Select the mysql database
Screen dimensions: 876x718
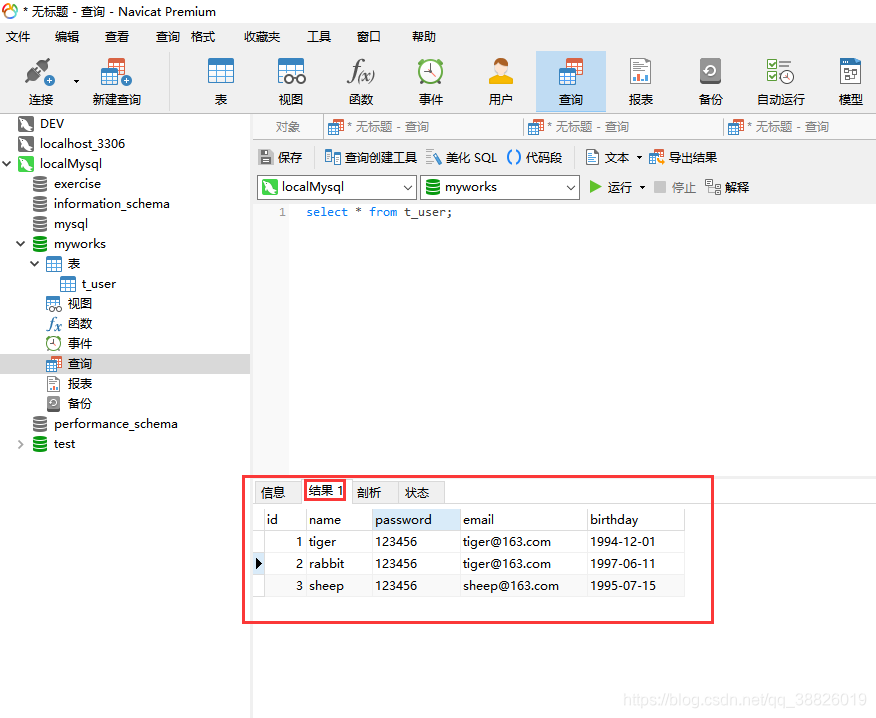[70, 224]
